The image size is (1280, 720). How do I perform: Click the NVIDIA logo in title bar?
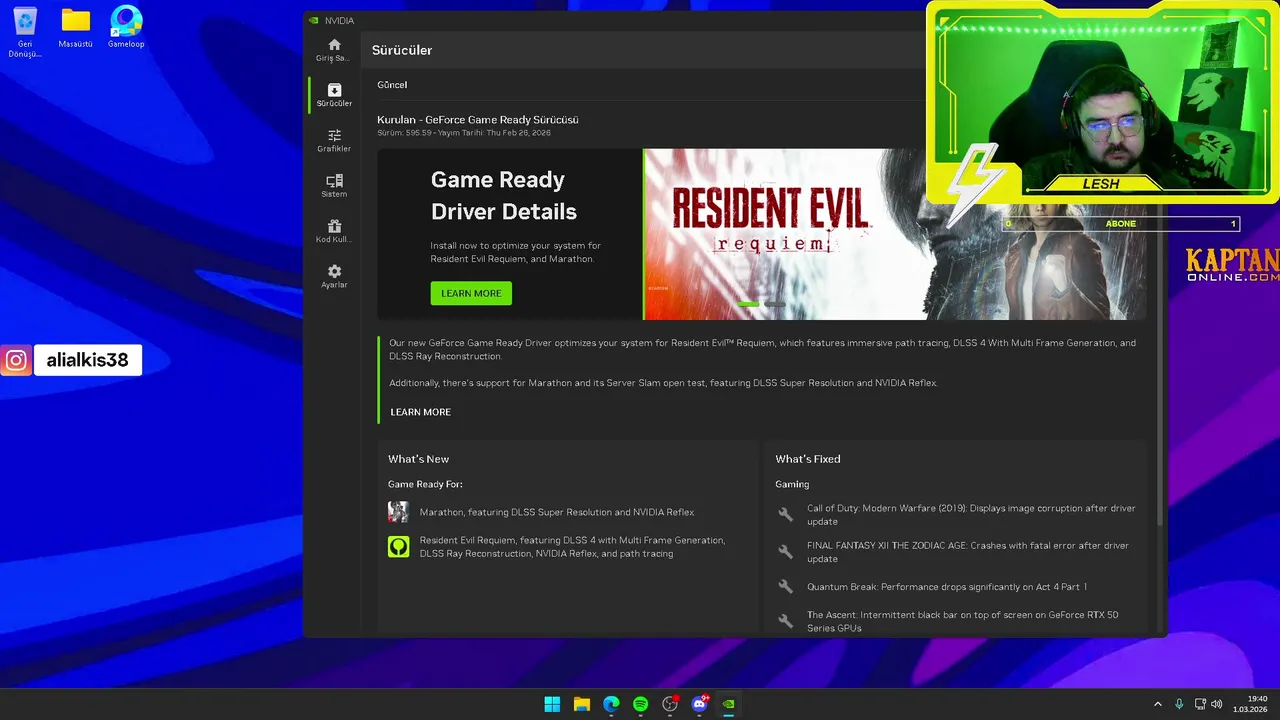(314, 20)
